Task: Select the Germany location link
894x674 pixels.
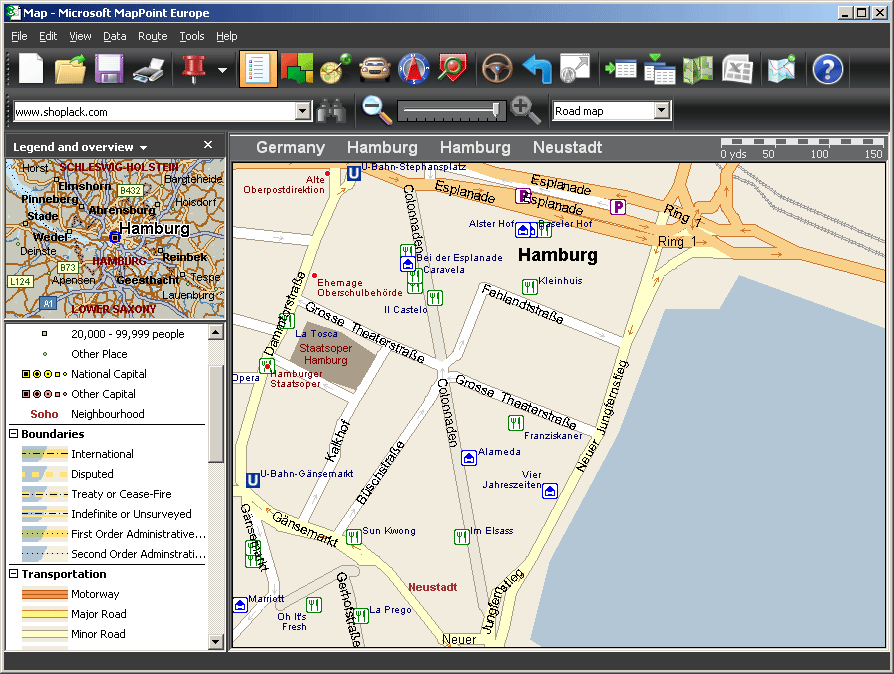Action: (x=290, y=147)
